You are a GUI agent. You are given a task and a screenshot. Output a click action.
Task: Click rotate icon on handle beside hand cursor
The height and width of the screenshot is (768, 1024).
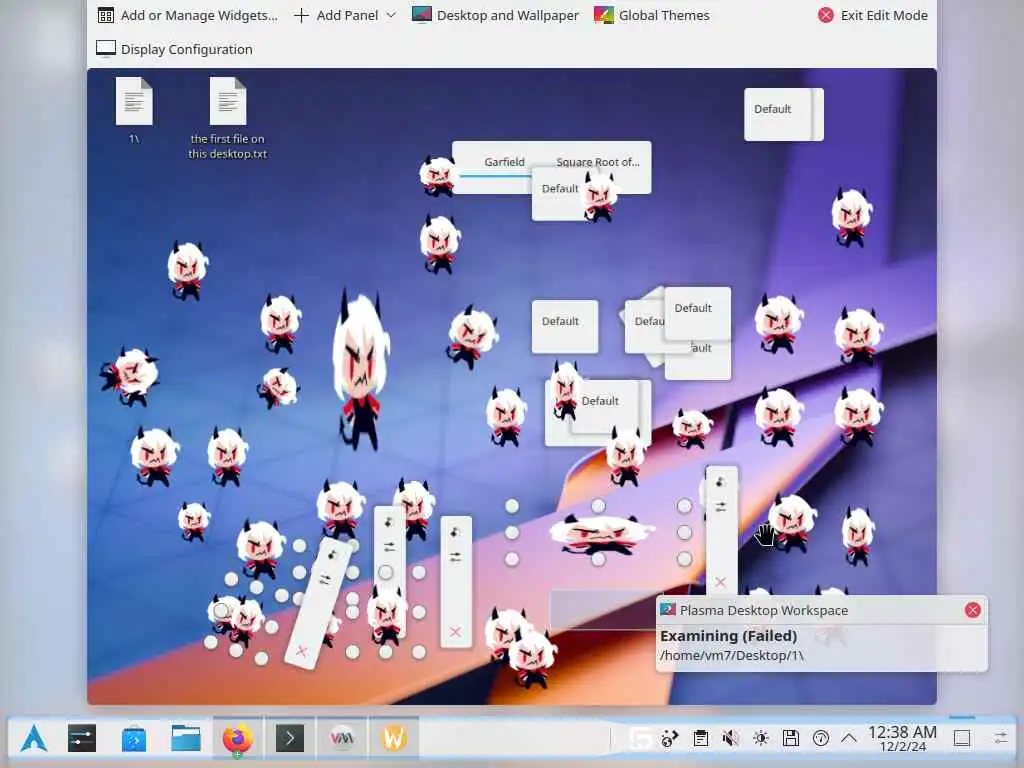point(720,483)
